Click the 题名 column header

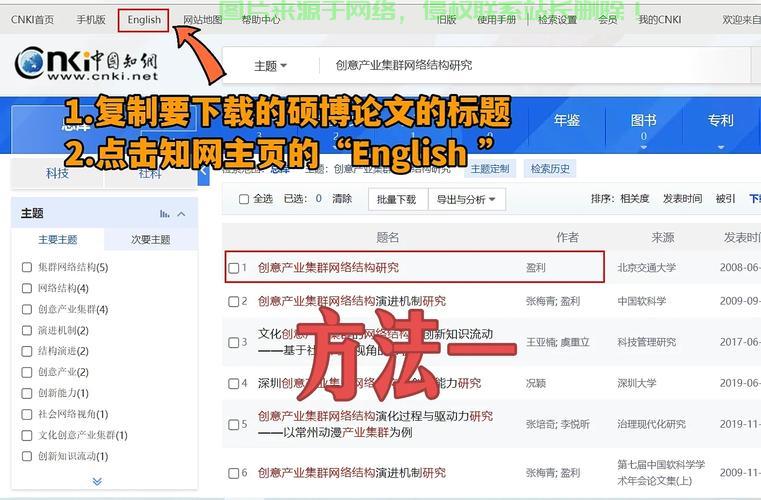click(387, 237)
